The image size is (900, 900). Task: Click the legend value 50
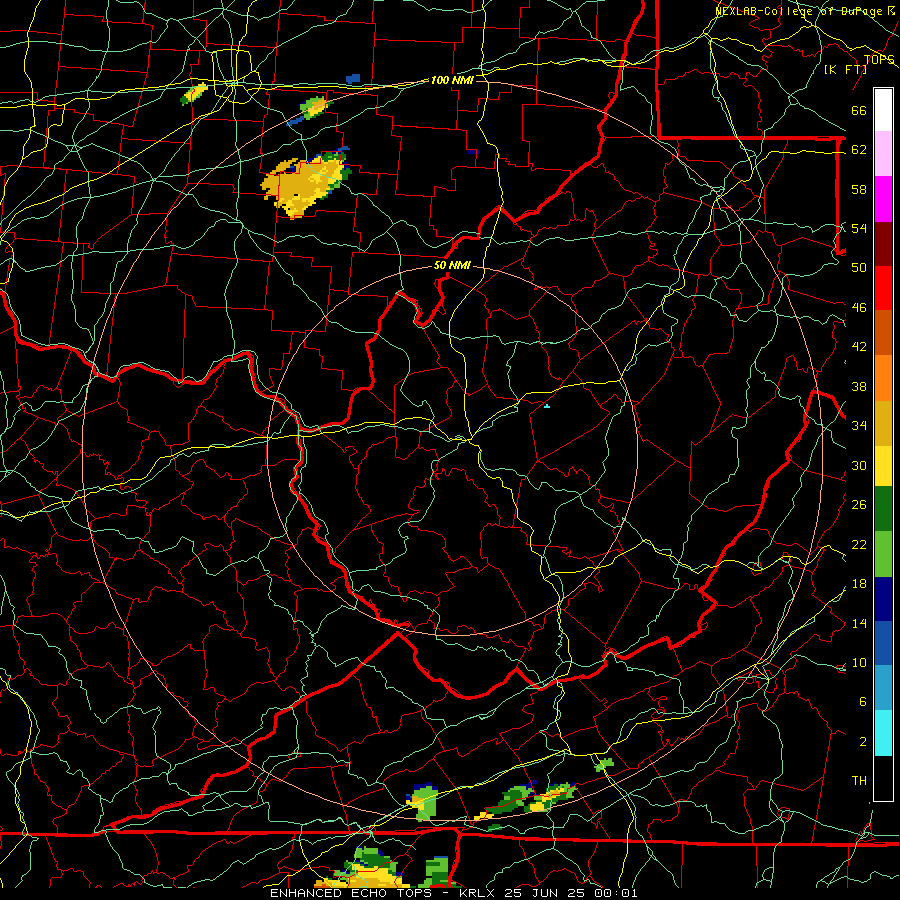pyautogui.click(x=859, y=267)
